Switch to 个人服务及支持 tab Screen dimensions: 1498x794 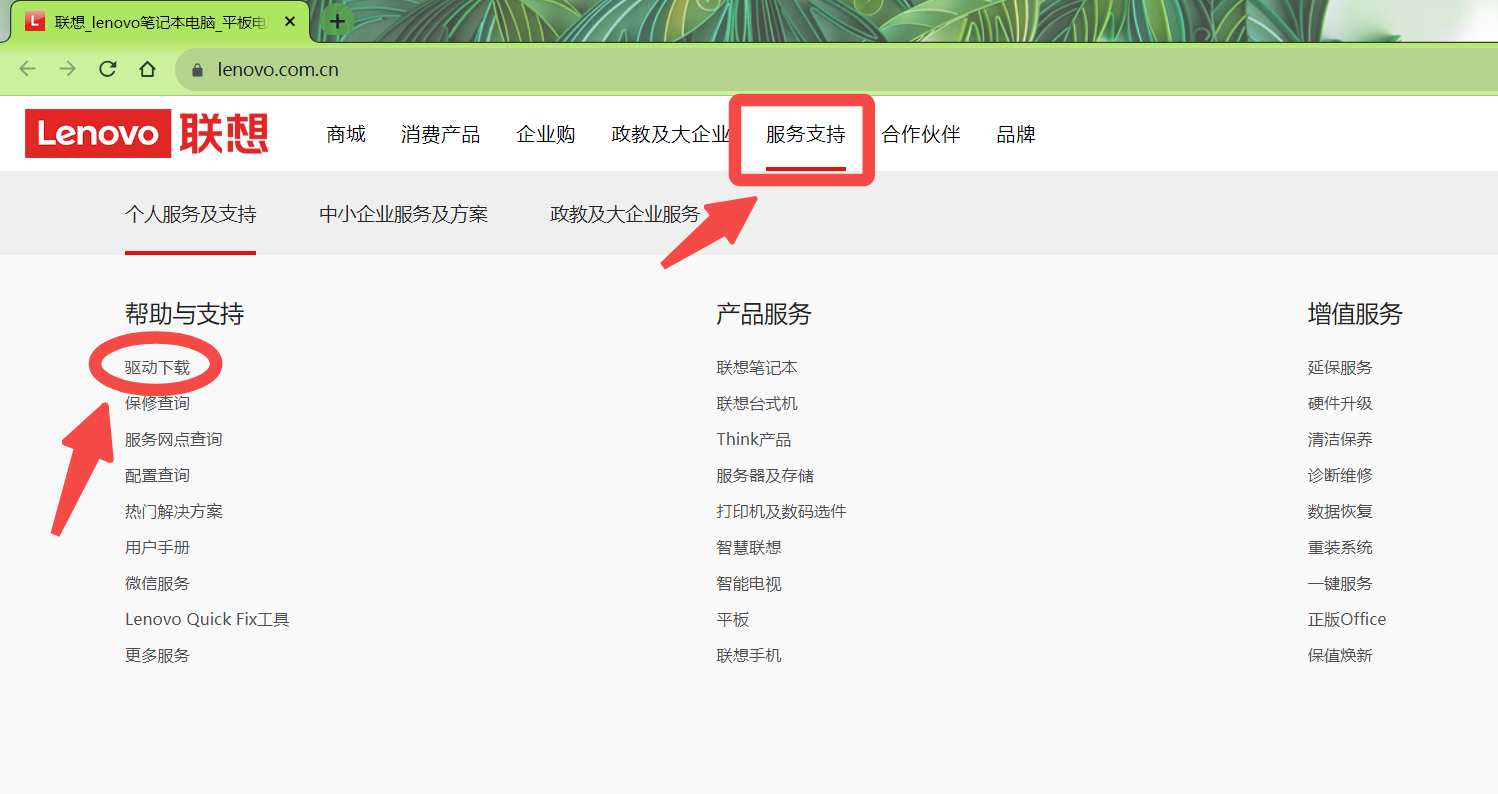pos(190,214)
